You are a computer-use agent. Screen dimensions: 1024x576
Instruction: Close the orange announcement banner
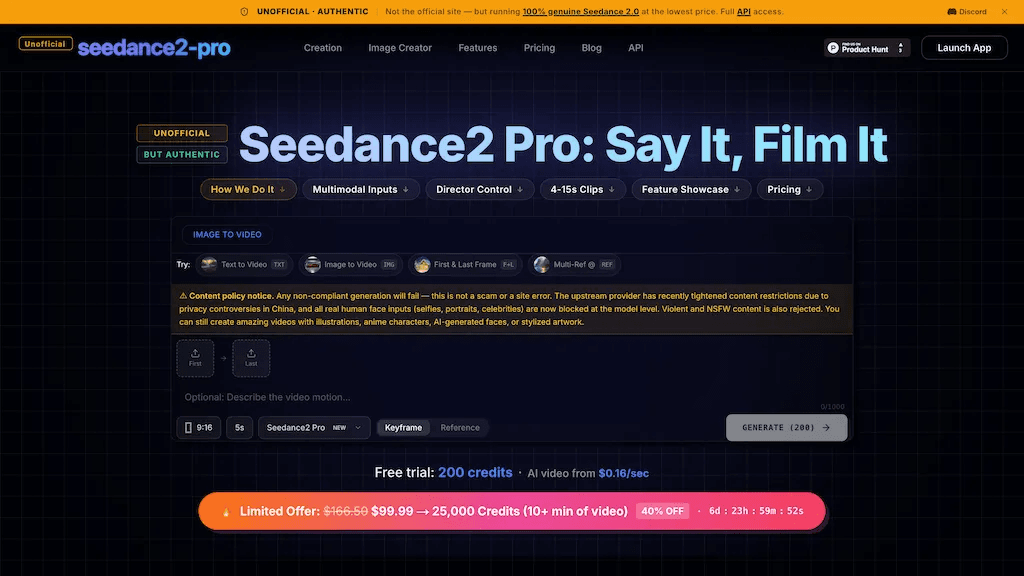(x=1004, y=12)
